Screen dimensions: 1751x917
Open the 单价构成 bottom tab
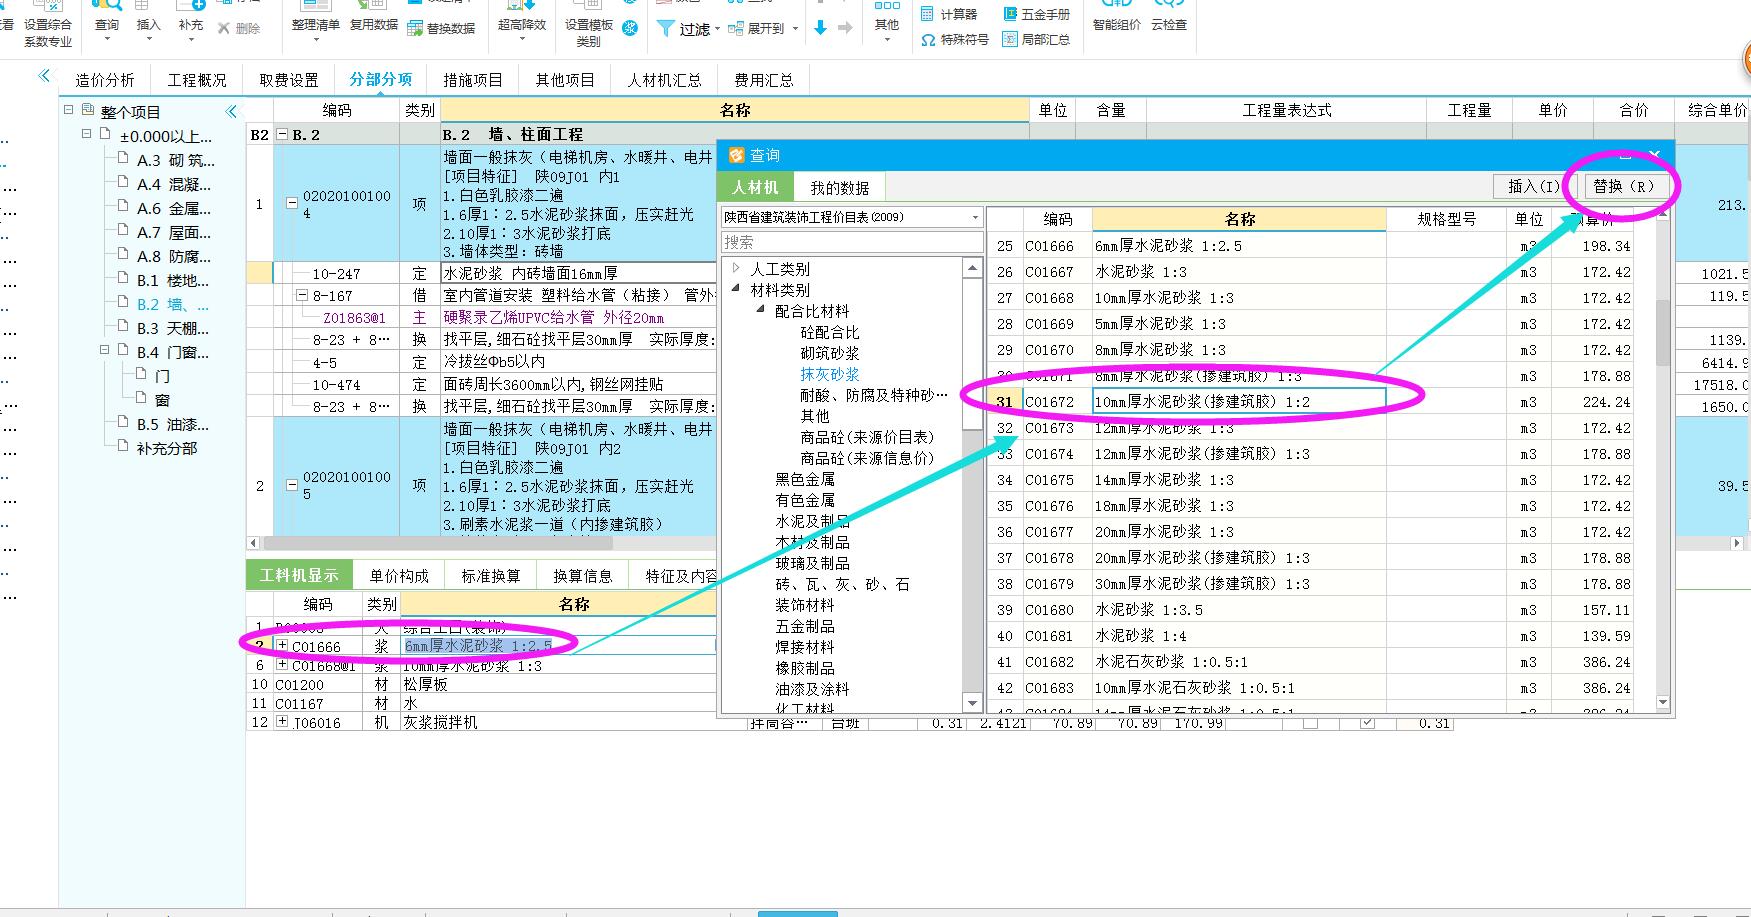pos(398,576)
